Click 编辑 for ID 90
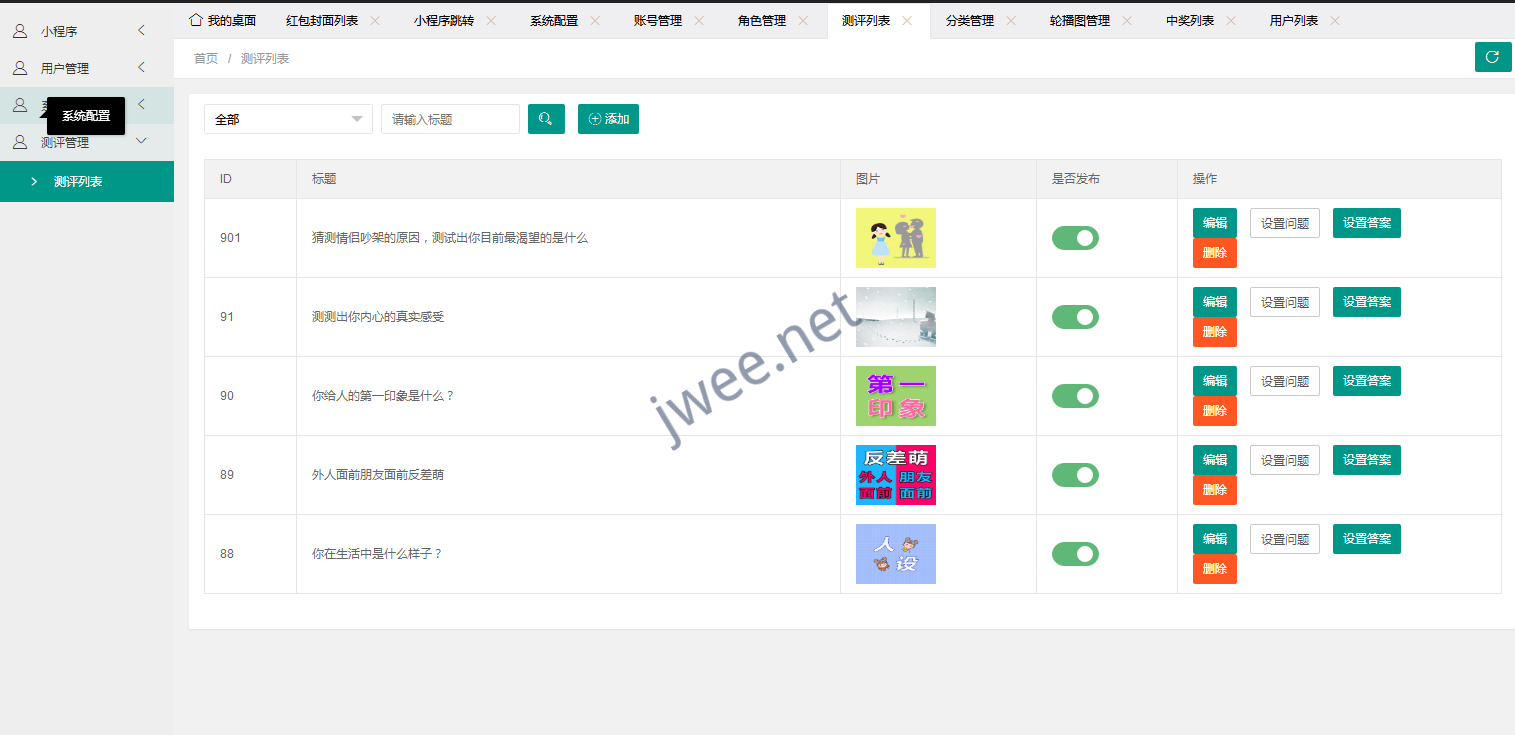Viewport: 1515px width, 735px height. 1215,381
